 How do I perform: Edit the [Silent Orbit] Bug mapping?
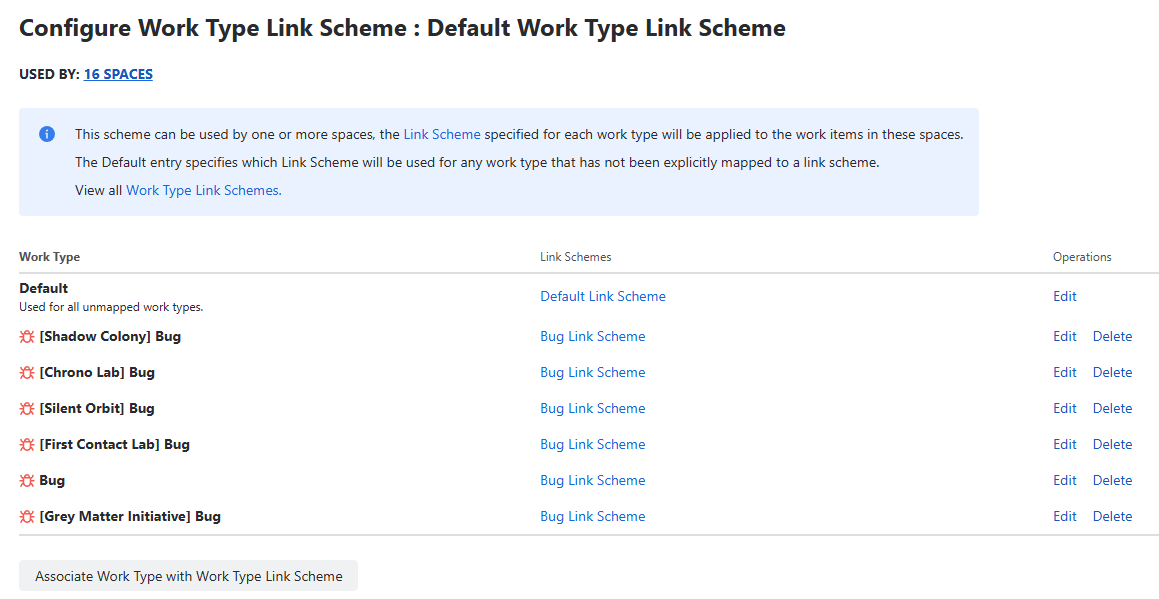(x=1064, y=408)
